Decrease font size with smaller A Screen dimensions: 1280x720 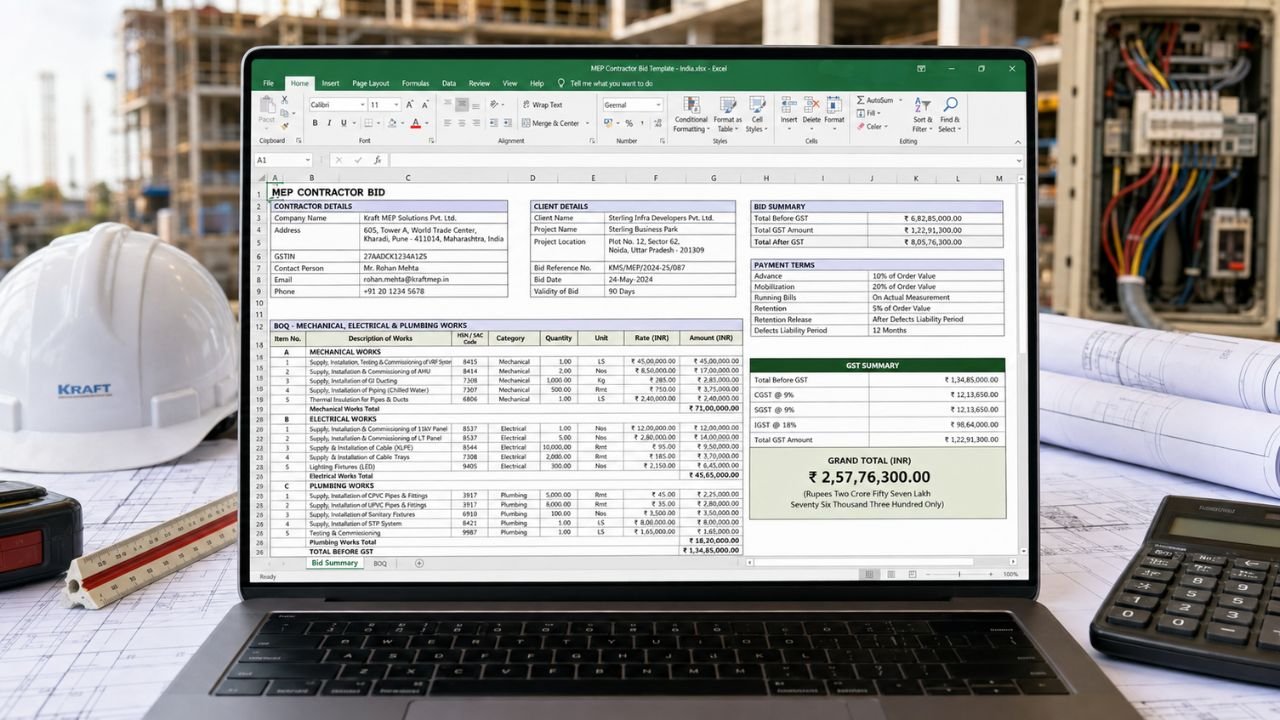click(x=425, y=104)
